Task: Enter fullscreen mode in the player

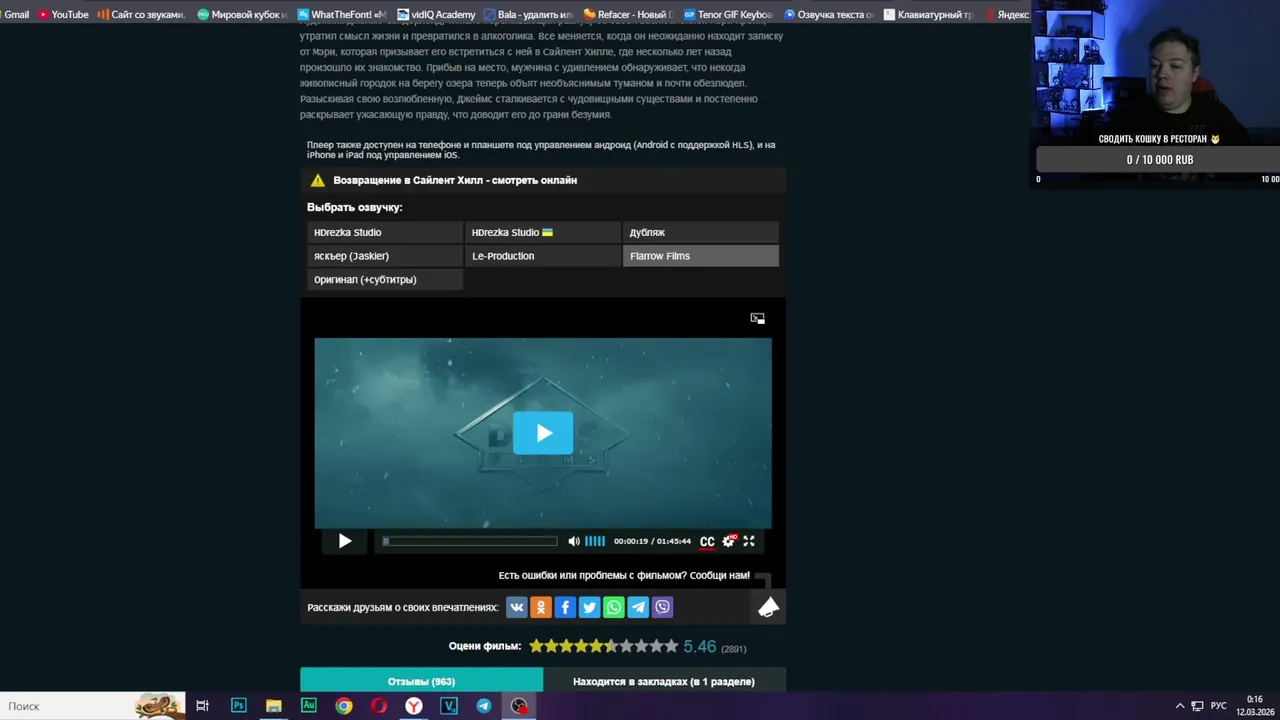Action: pos(749,541)
